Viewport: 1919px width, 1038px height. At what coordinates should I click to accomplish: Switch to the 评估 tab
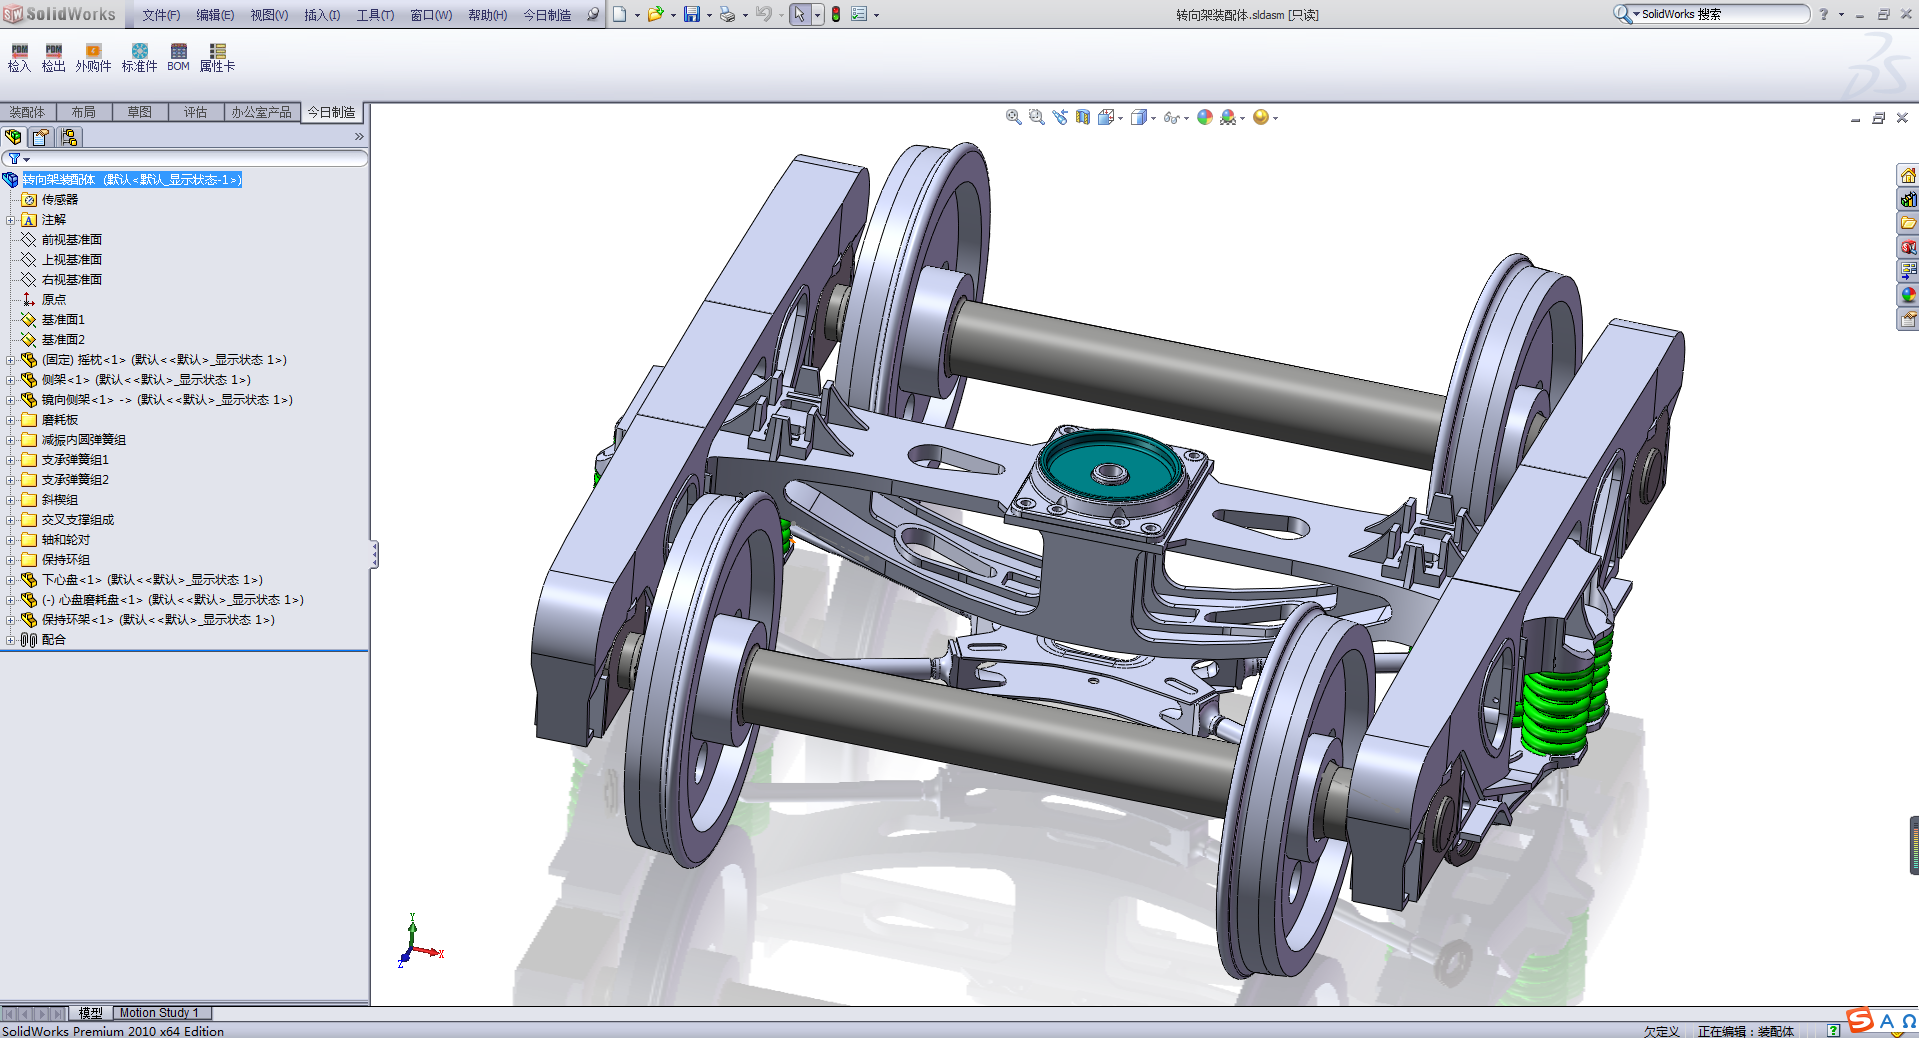pyautogui.click(x=195, y=112)
